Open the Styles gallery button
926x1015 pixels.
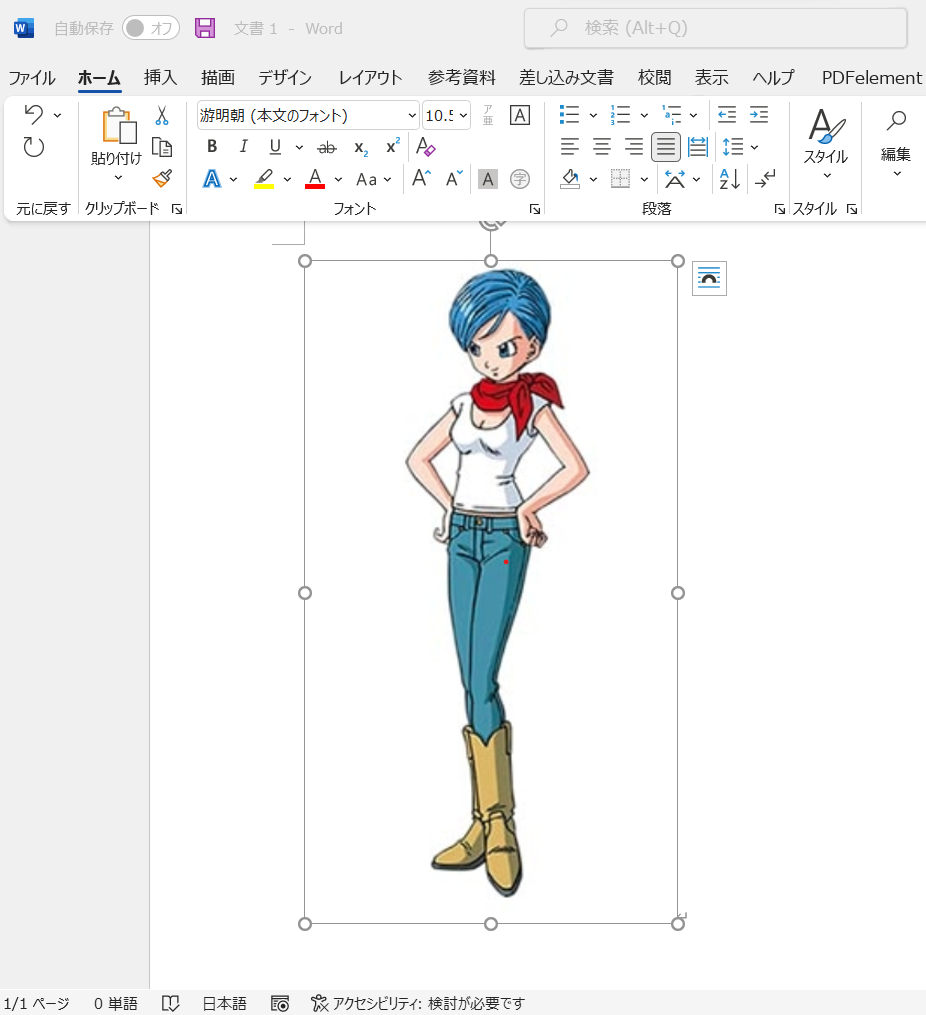826,144
